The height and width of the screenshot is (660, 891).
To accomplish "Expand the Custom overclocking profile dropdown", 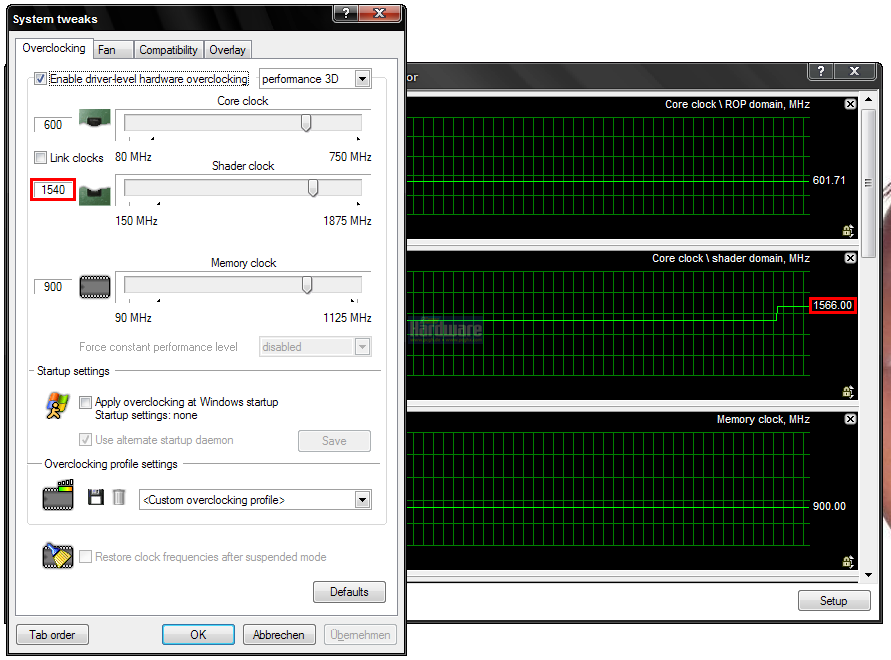I will [256, 500].
